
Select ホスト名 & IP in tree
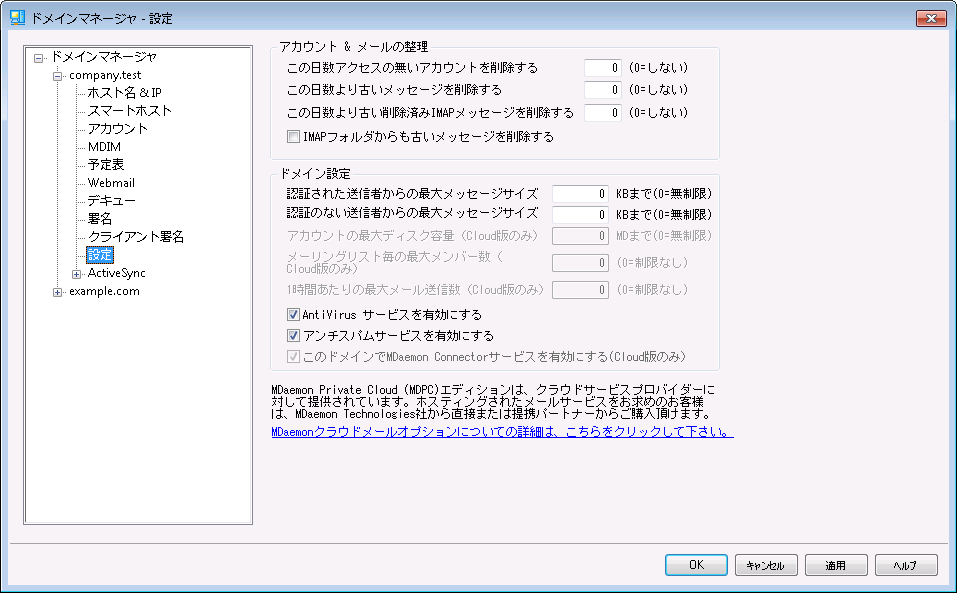point(124,93)
